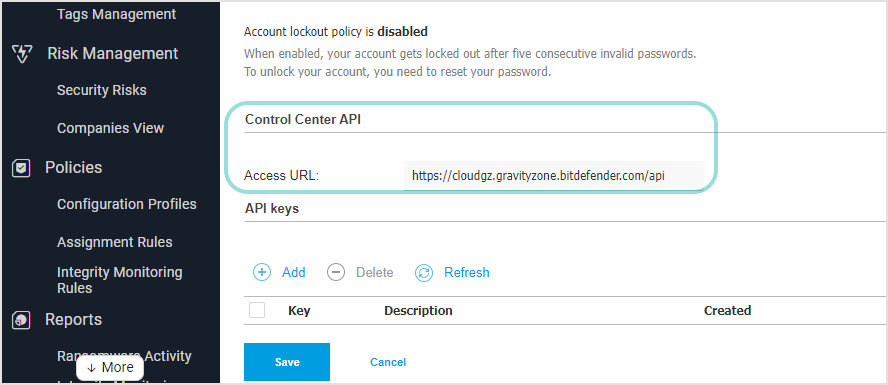Sort by the Created column header
This screenshot has height=385, width=888.
[727, 310]
